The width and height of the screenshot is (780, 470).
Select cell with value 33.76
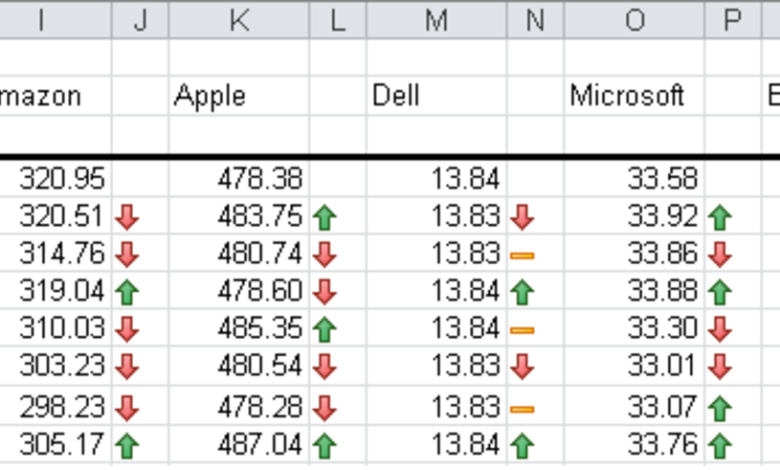pos(634,444)
